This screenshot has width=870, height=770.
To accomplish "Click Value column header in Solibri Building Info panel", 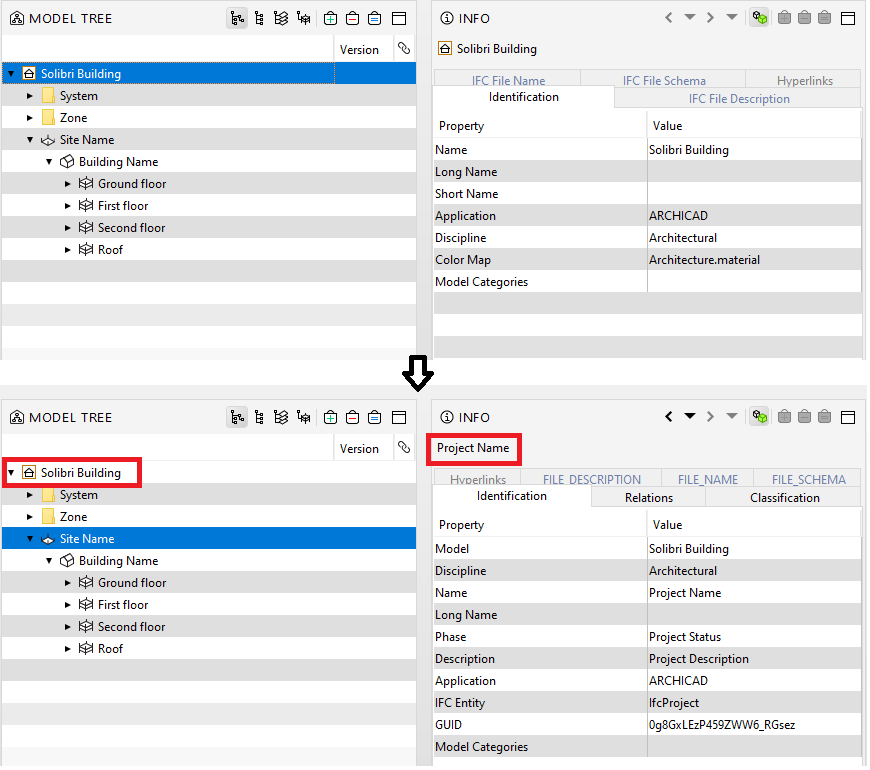I will [x=754, y=126].
